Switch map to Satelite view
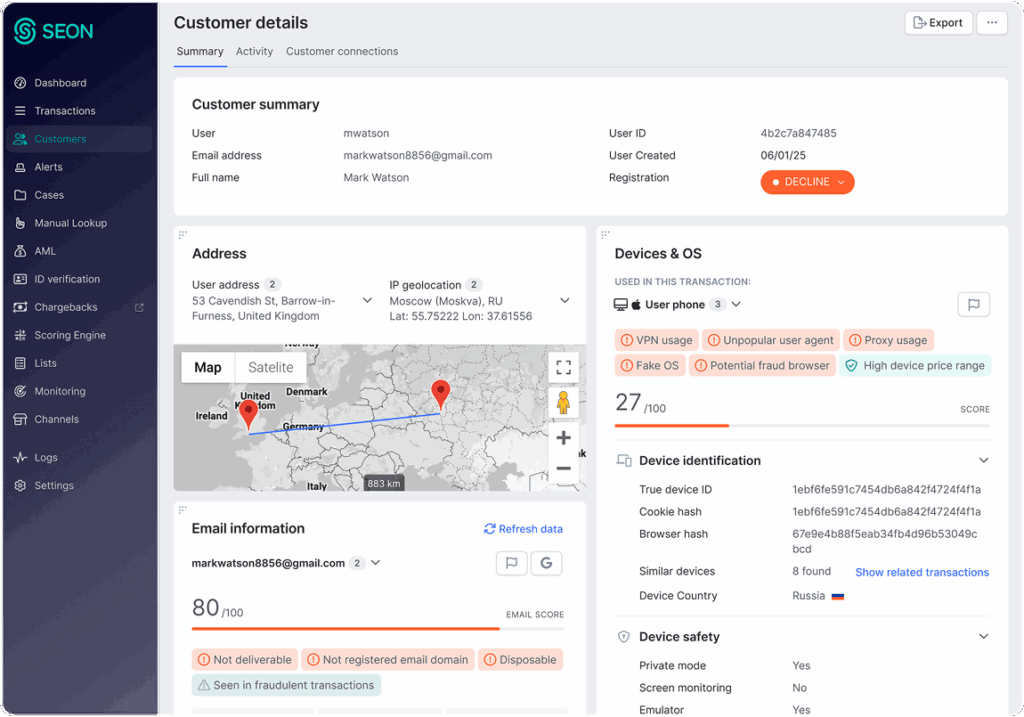The height and width of the screenshot is (717, 1024). click(270, 367)
